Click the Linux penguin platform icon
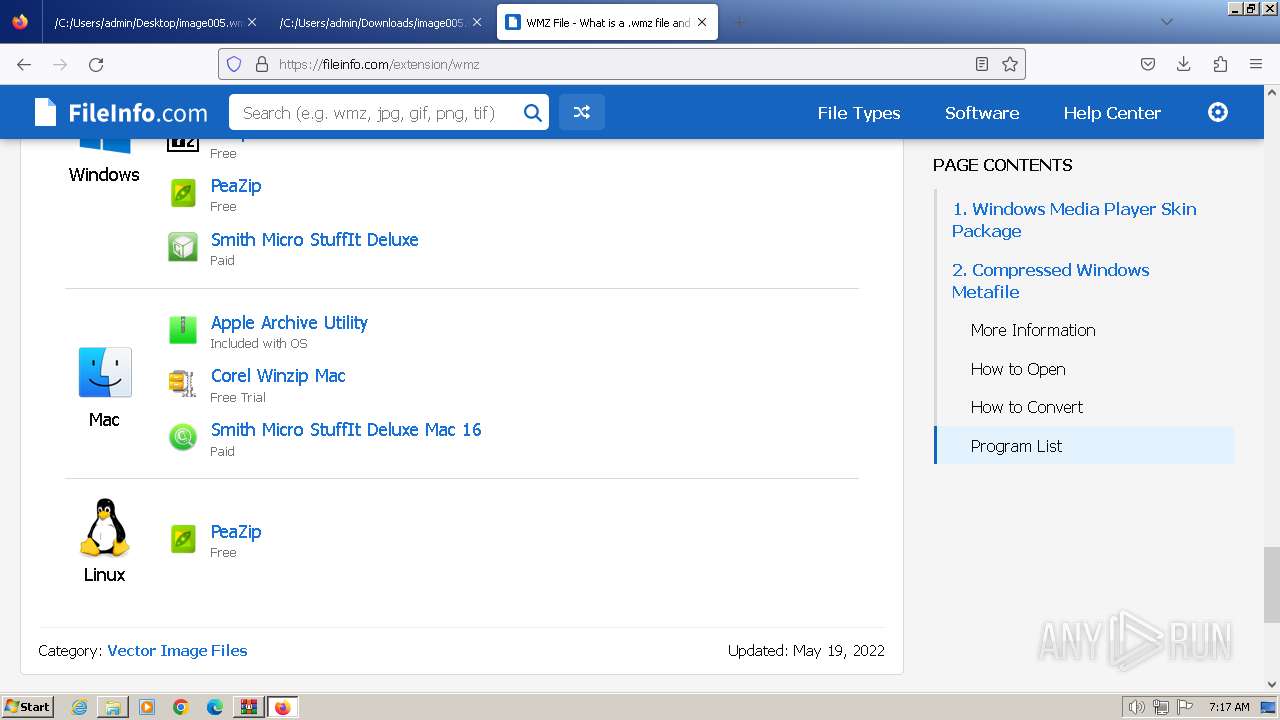The image size is (1280, 720). click(105, 527)
